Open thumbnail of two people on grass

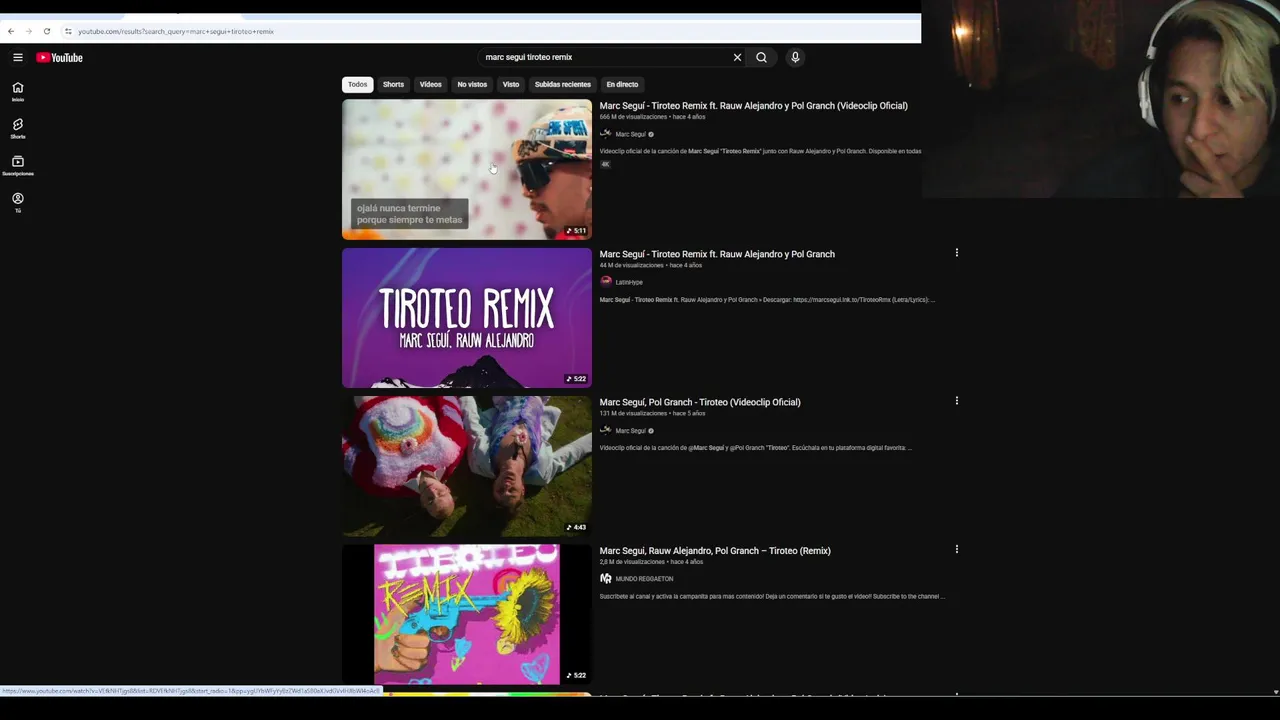point(467,466)
